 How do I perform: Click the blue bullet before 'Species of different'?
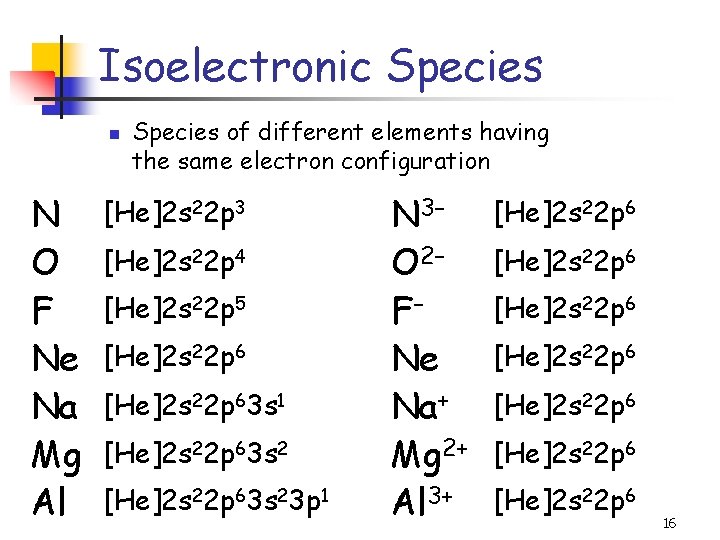[114, 135]
